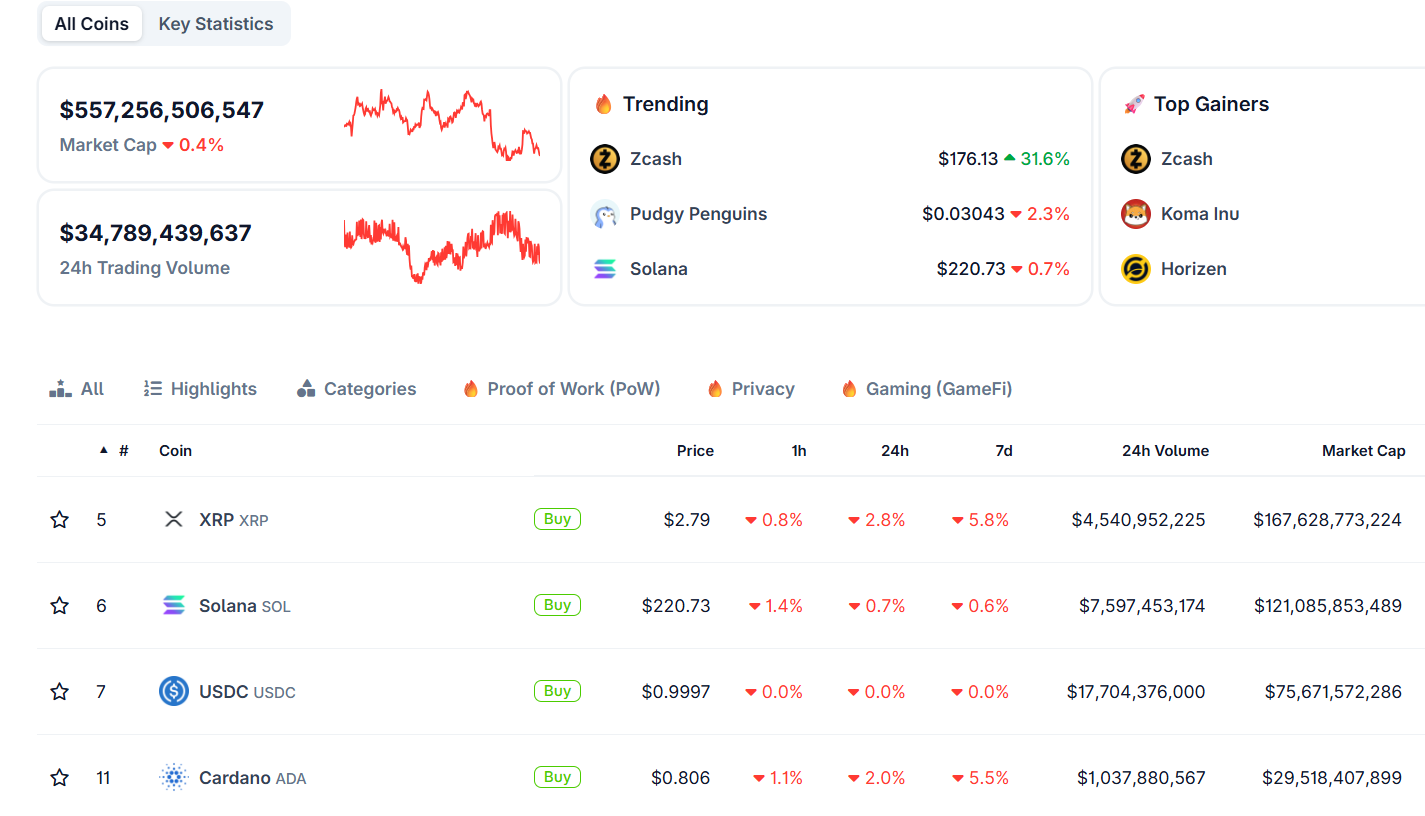The height and width of the screenshot is (816, 1425).
Task: Open the Proof of Work (PoW) link
Action: (562, 389)
